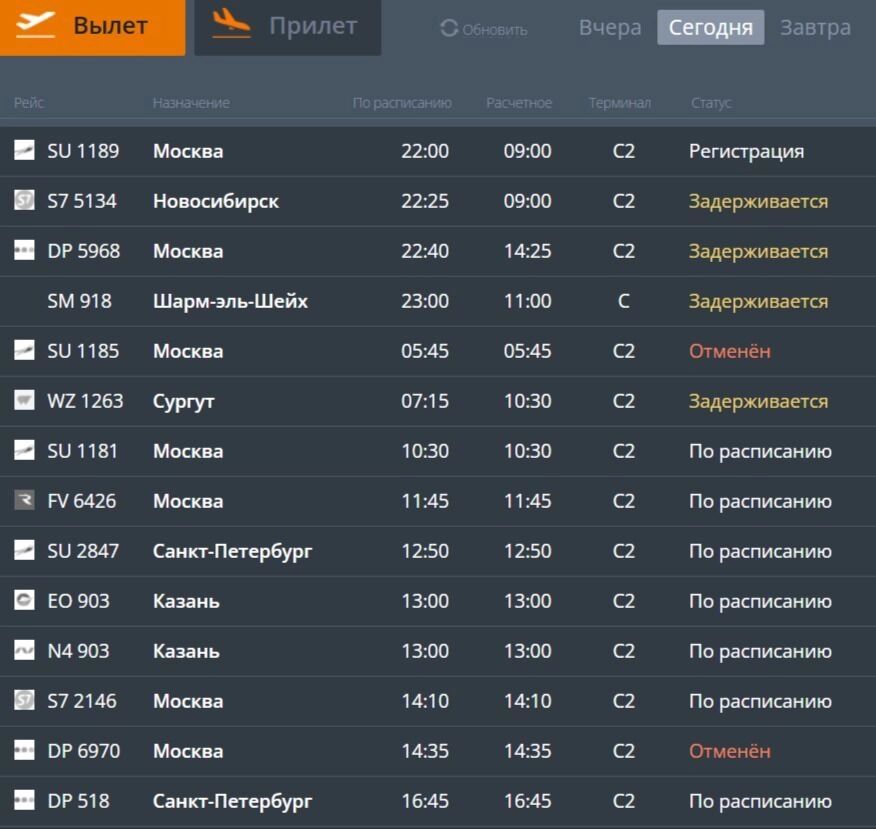This screenshot has height=829, width=876.
Task: Click Pobeda logo beside DP 518
Action: [x=24, y=800]
